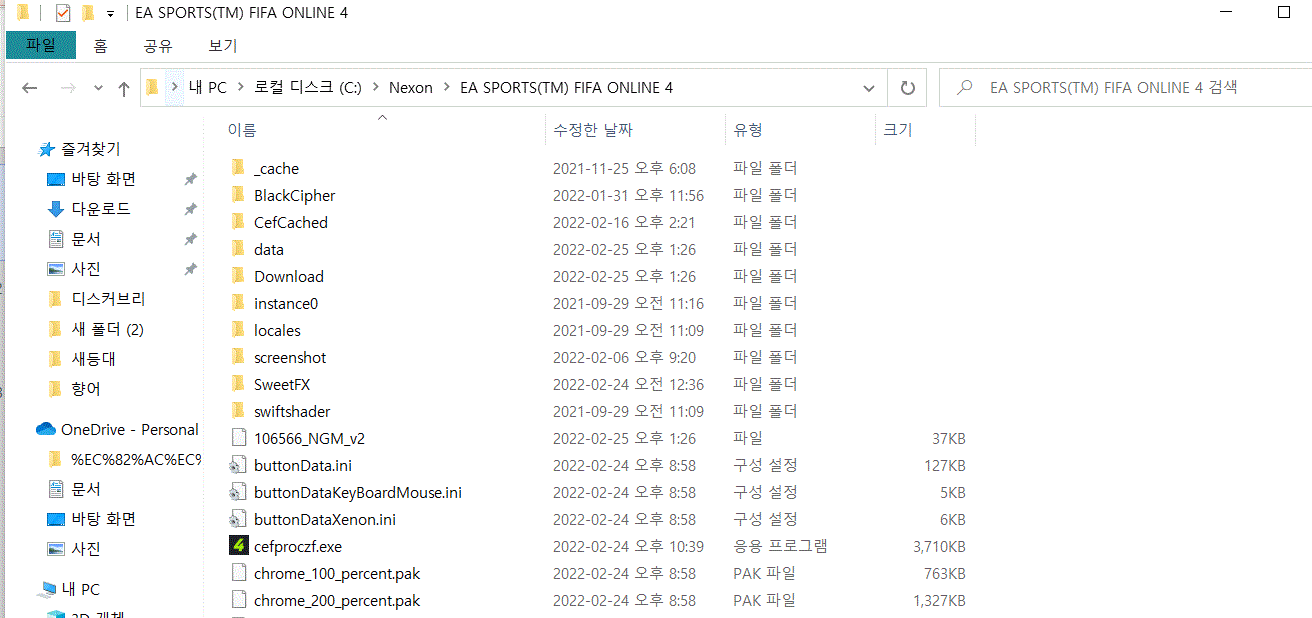This screenshot has height=618, width=1312.
Task: Open the quick access toolbar customize dropdown
Action: pyautogui.click(x=110, y=14)
